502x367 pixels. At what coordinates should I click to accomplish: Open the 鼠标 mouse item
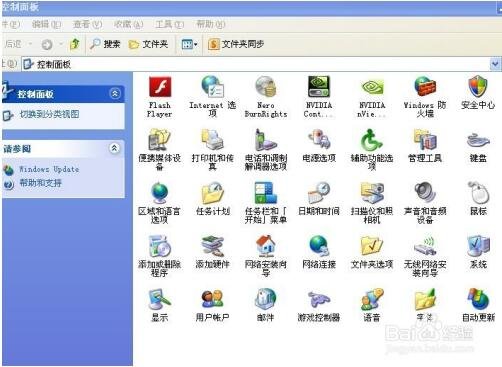478,199
